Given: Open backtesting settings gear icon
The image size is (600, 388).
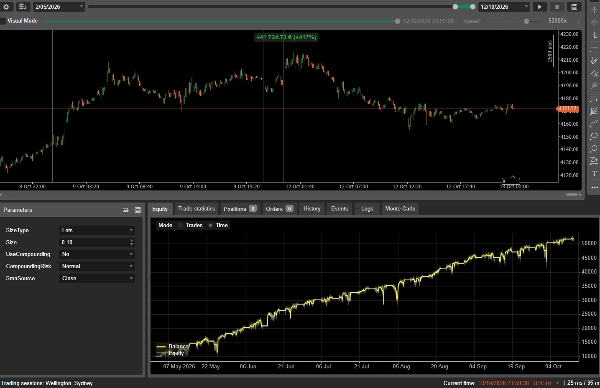Looking at the screenshot, I should pos(7,7).
